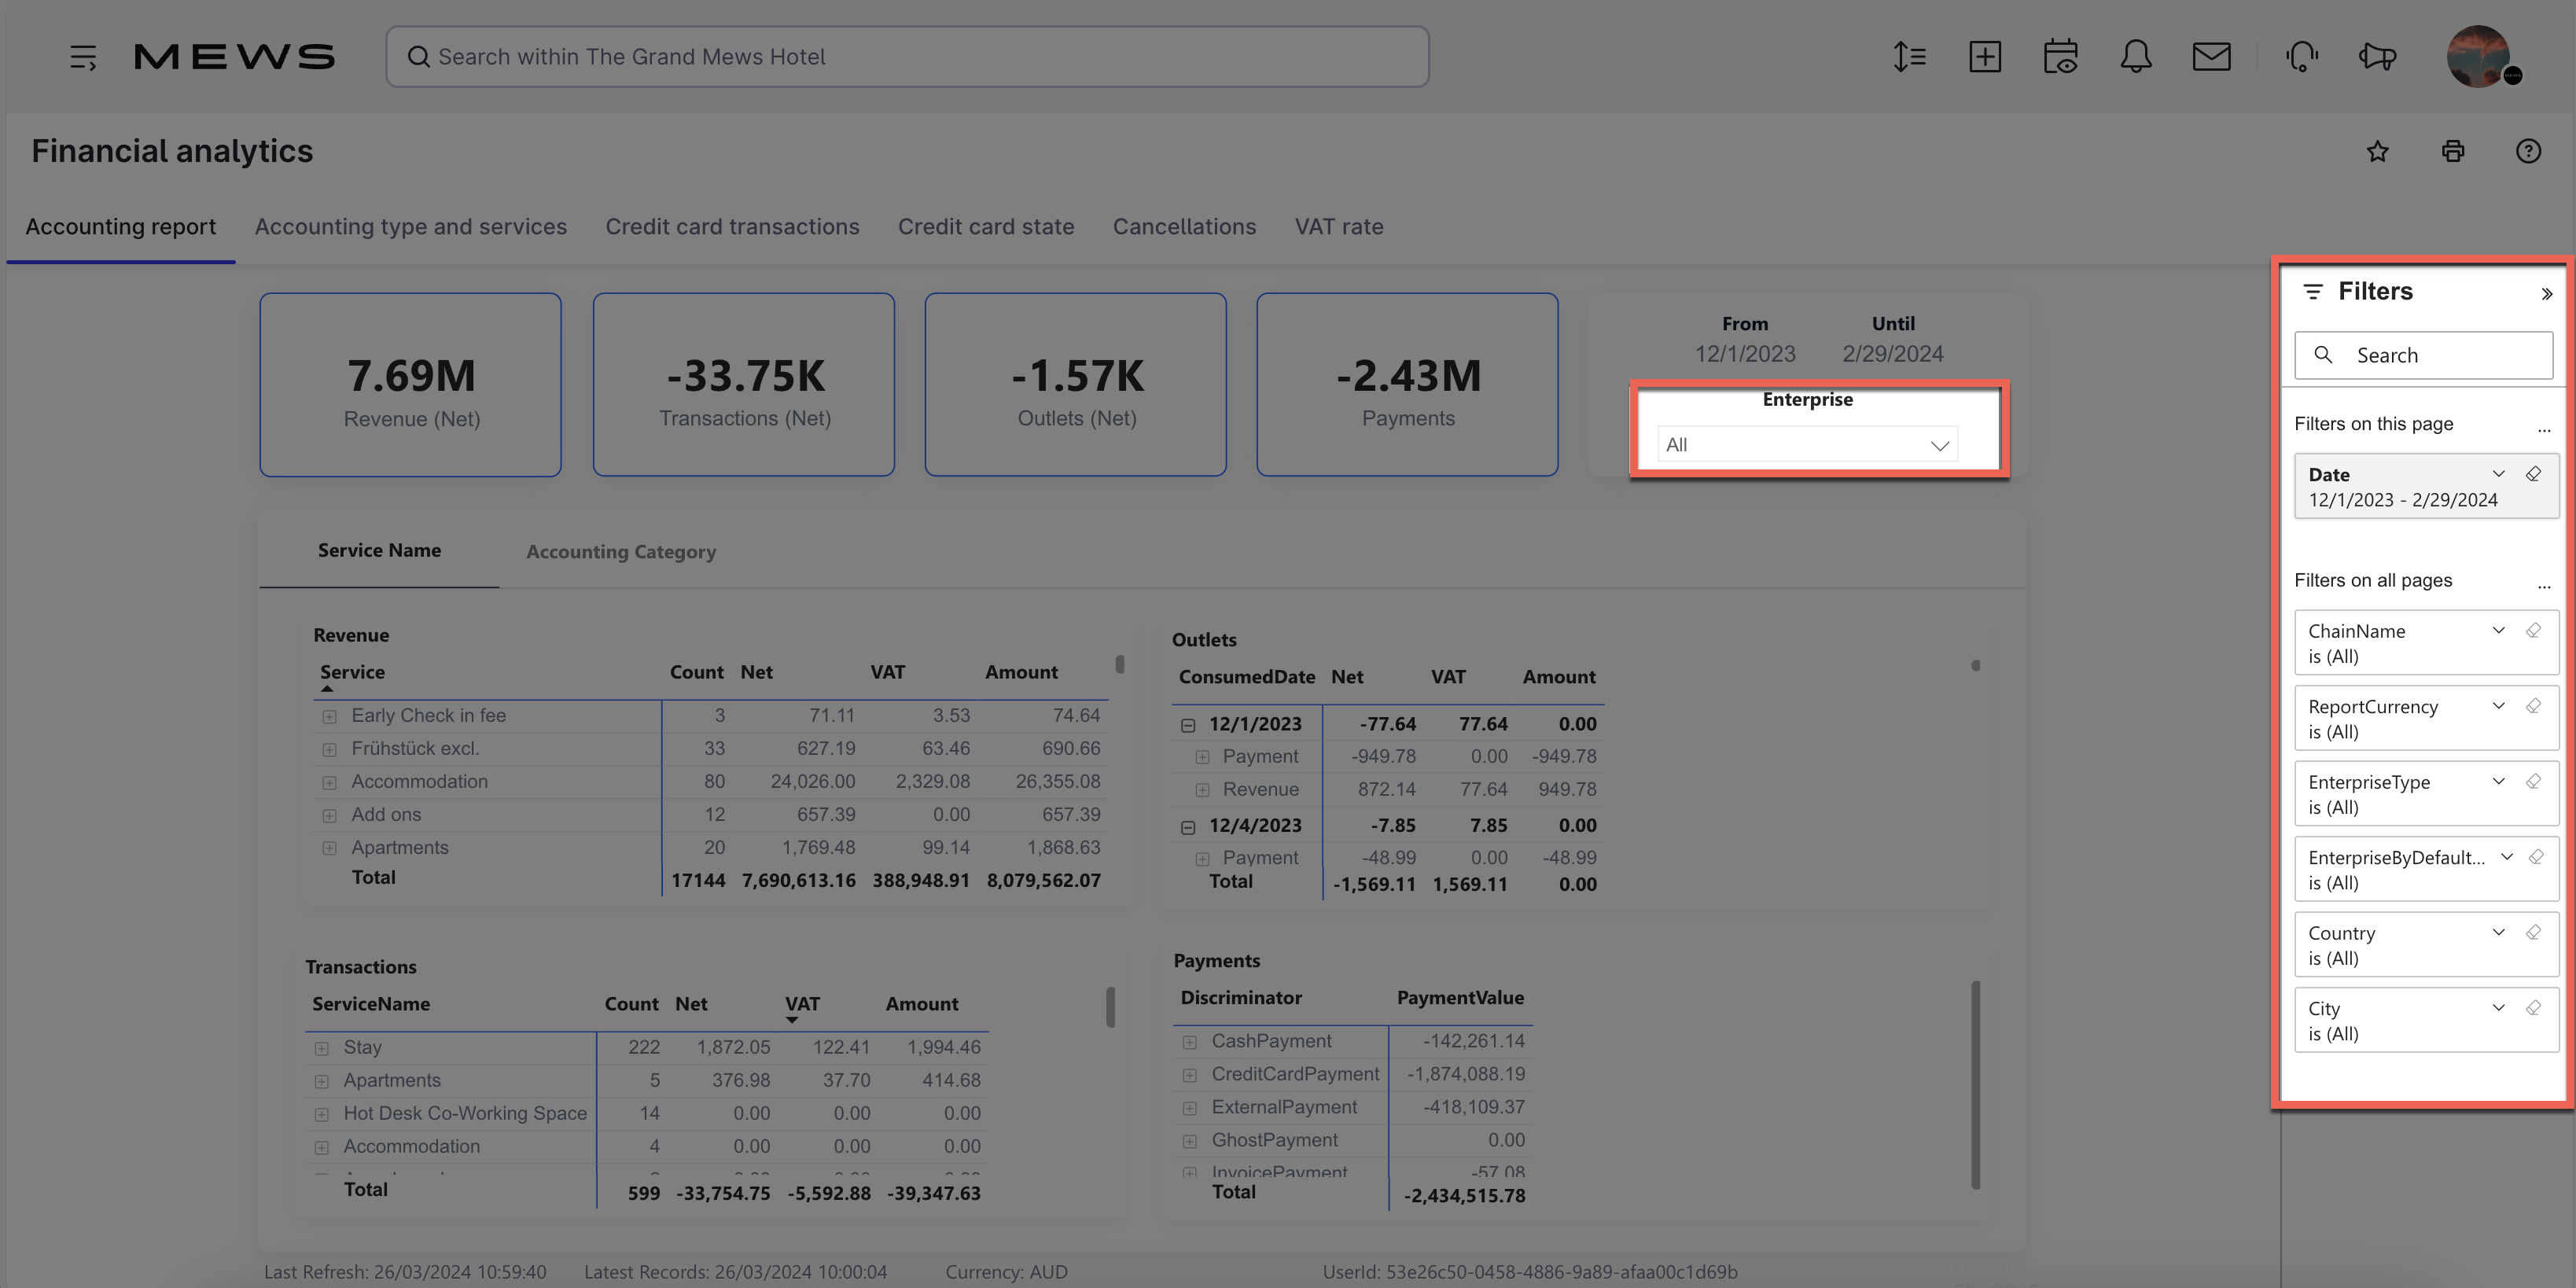
Task: Clear the EnterpriseType filter eraser icon
Action: pos(2533,781)
